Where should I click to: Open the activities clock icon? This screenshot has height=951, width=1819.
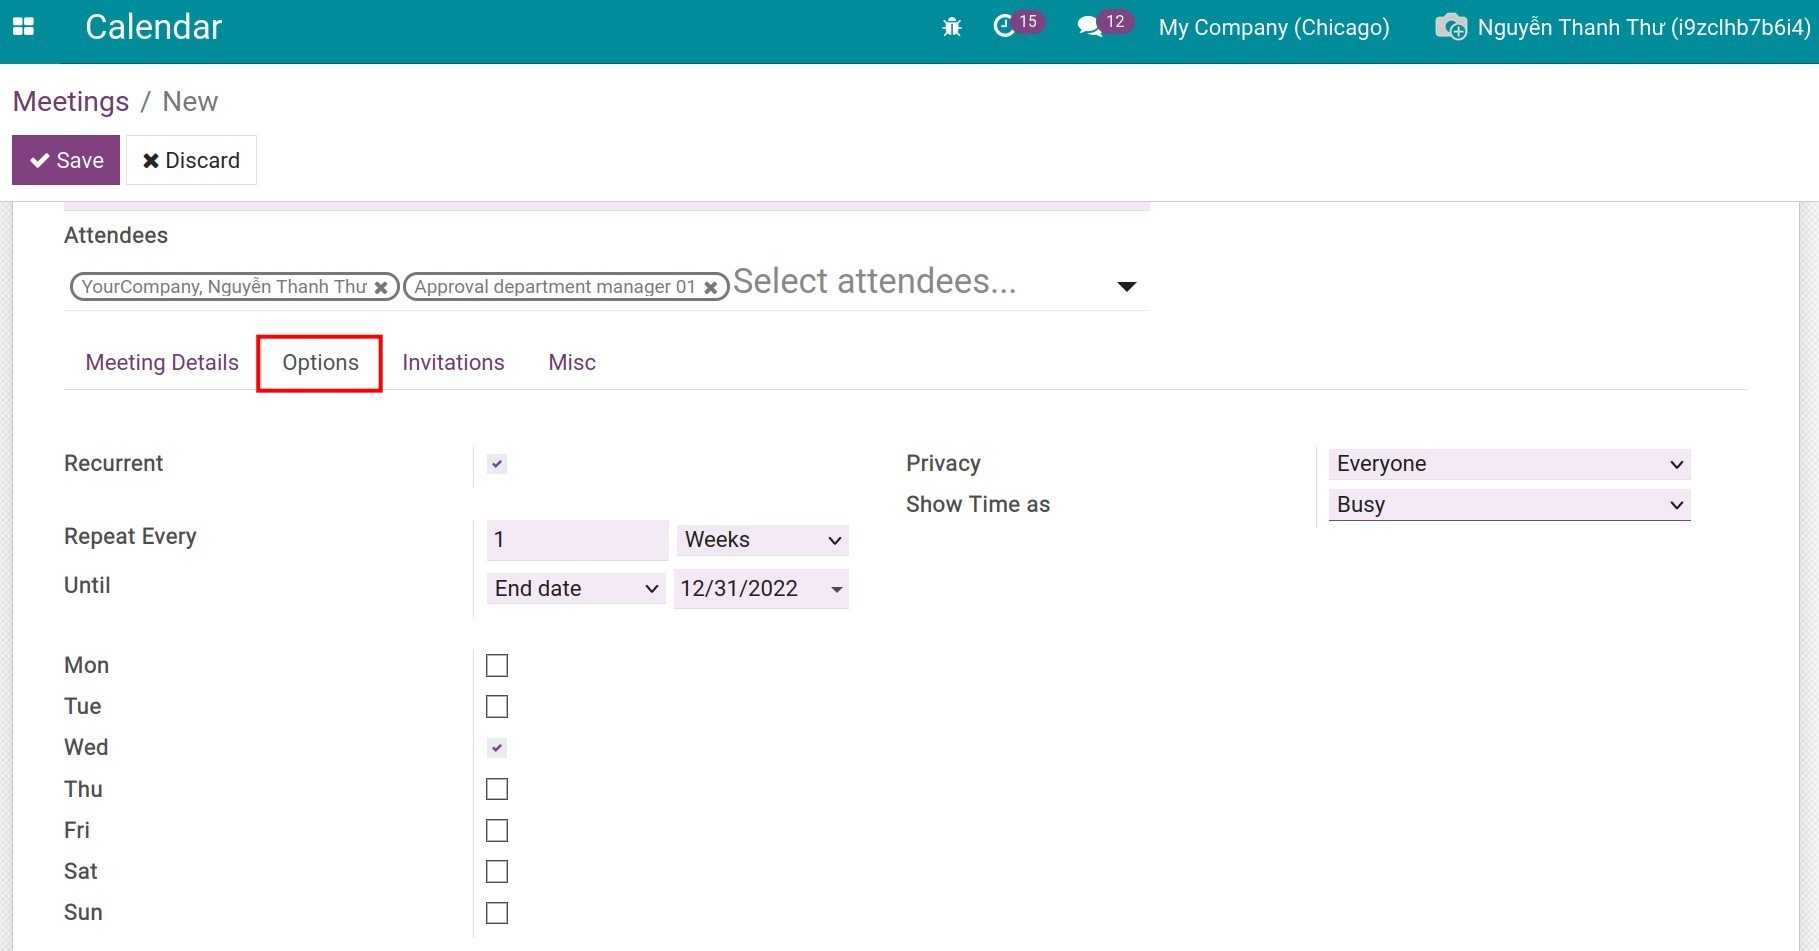click(1004, 27)
